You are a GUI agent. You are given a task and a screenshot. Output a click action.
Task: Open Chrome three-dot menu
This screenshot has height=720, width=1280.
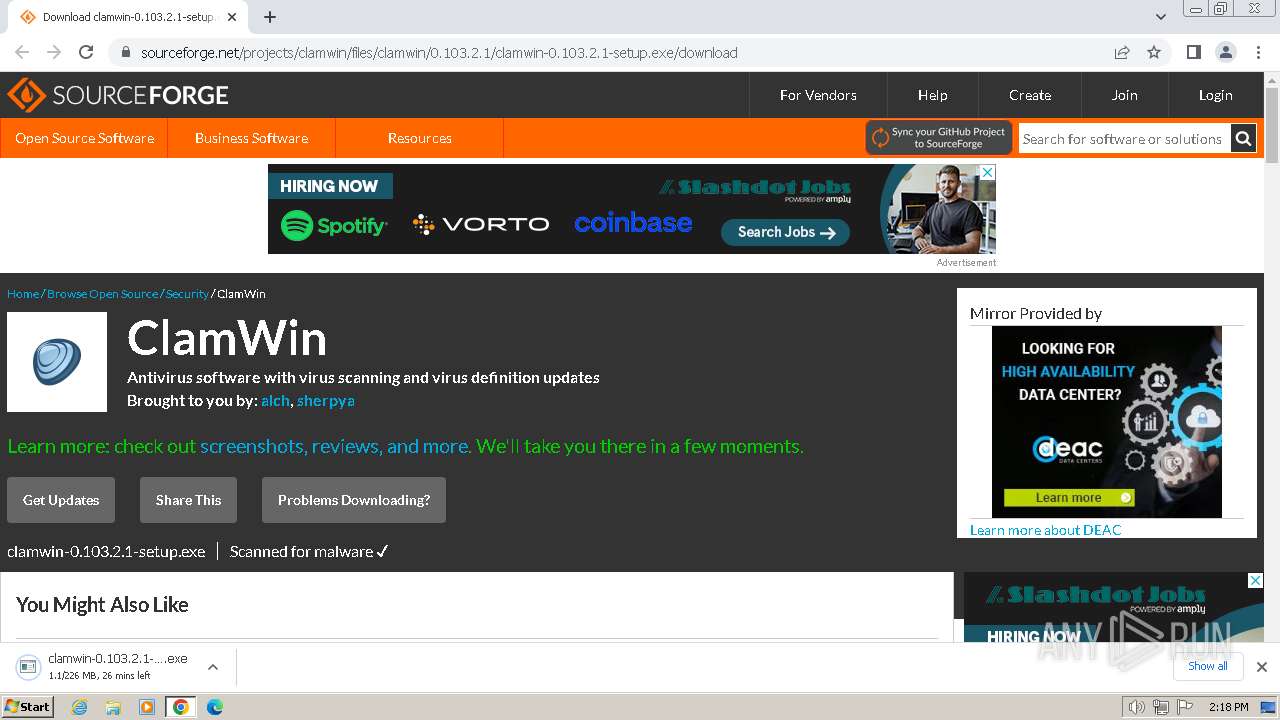[1257, 53]
